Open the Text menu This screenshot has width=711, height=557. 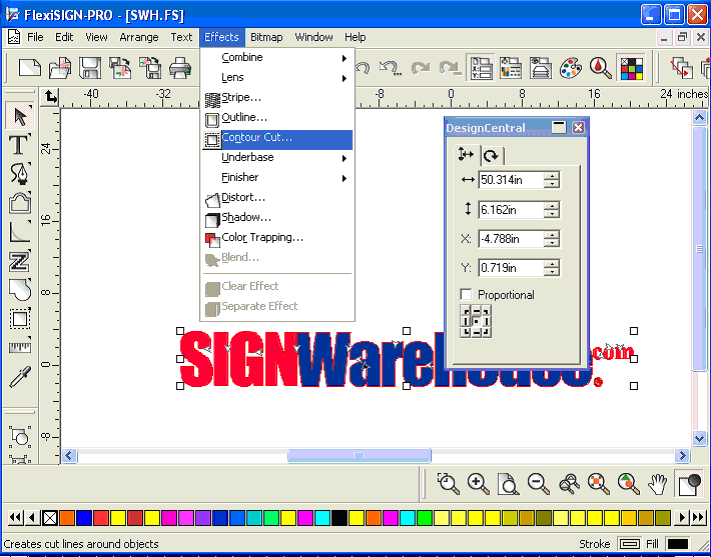tap(181, 37)
